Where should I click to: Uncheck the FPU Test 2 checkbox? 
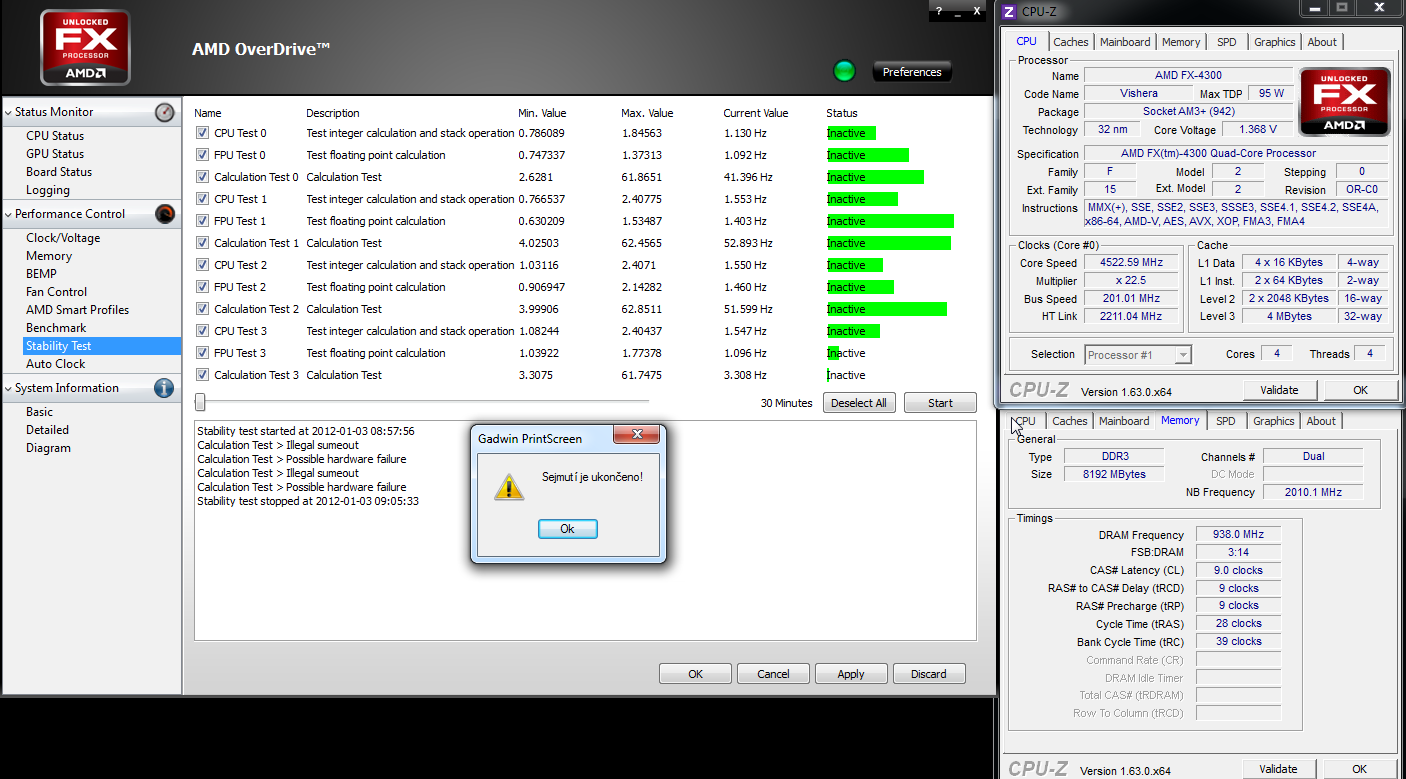[203, 287]
